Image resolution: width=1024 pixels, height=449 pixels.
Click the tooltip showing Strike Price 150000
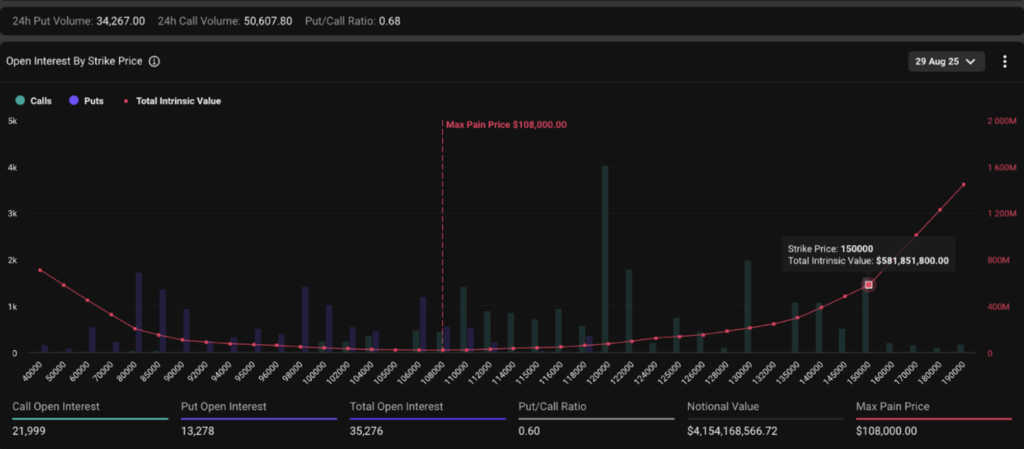(867, 254)
